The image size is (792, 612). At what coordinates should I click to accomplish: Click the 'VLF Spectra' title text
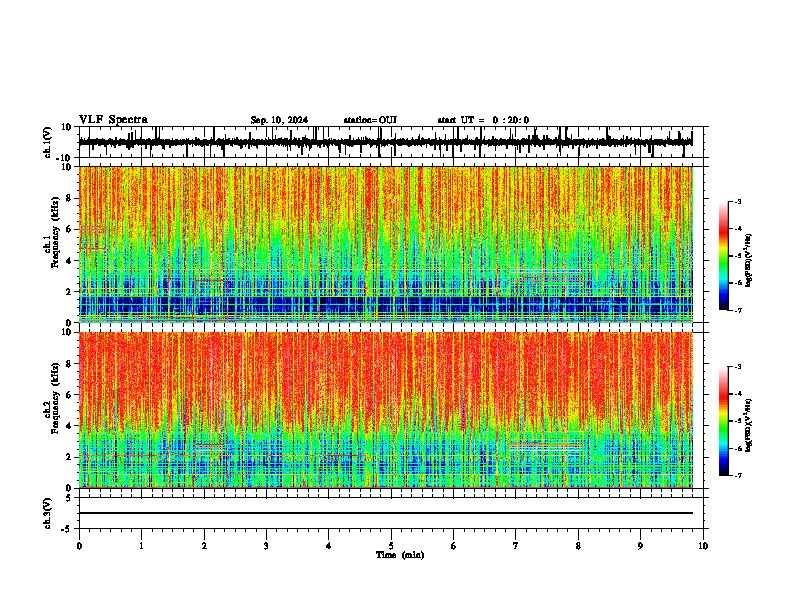pyautogui.click(x=113, y=120)
